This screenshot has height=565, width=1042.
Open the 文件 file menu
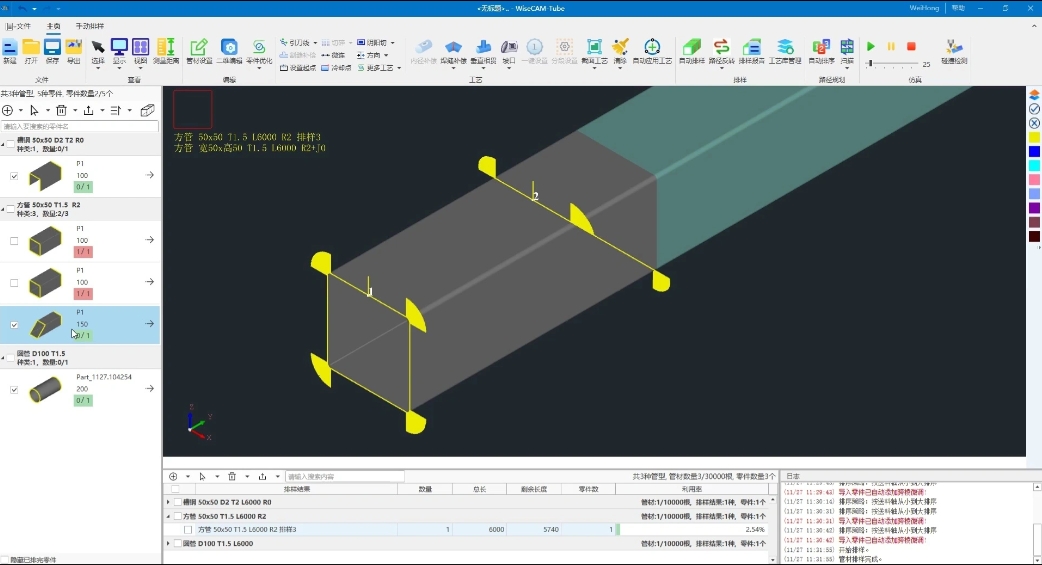pos(19,26)
